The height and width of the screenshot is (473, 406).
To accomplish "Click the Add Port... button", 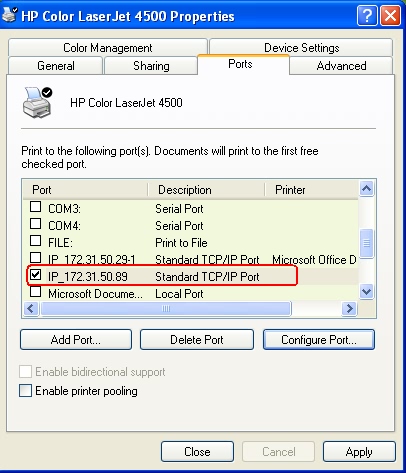I will point(76,340).
